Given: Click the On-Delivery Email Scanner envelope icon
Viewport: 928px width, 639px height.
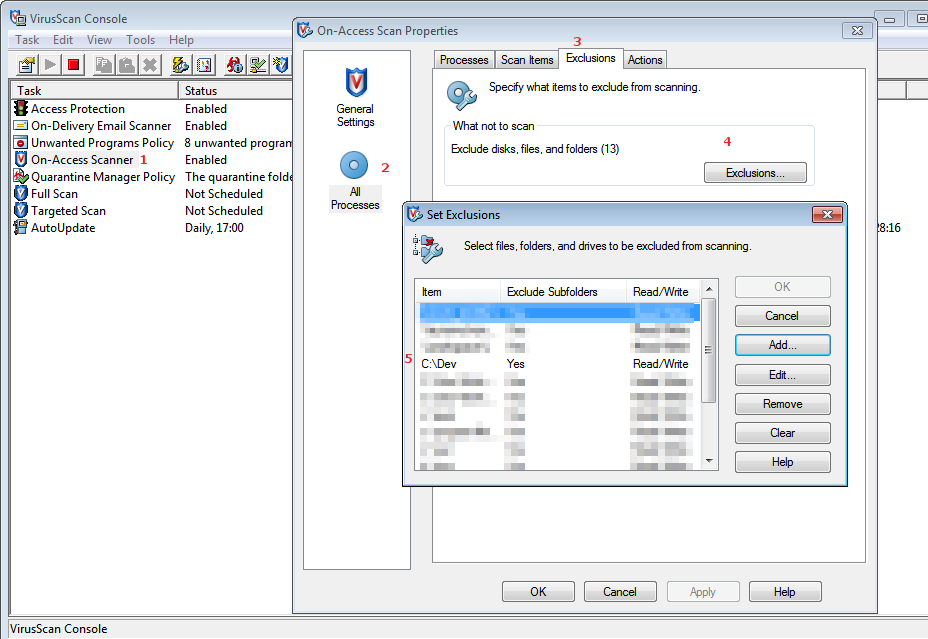Looking at the screenshot, I should point(21,125).
